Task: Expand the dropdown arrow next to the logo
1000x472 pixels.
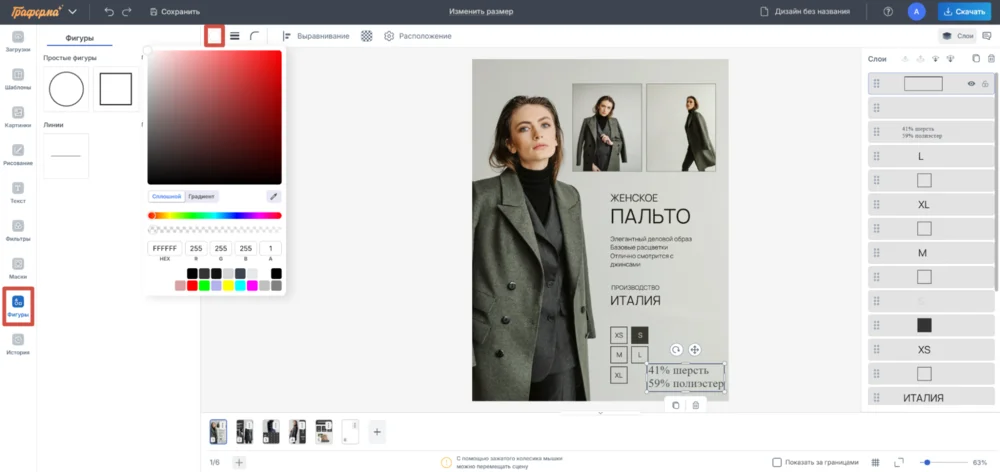Action: (73, 12)
